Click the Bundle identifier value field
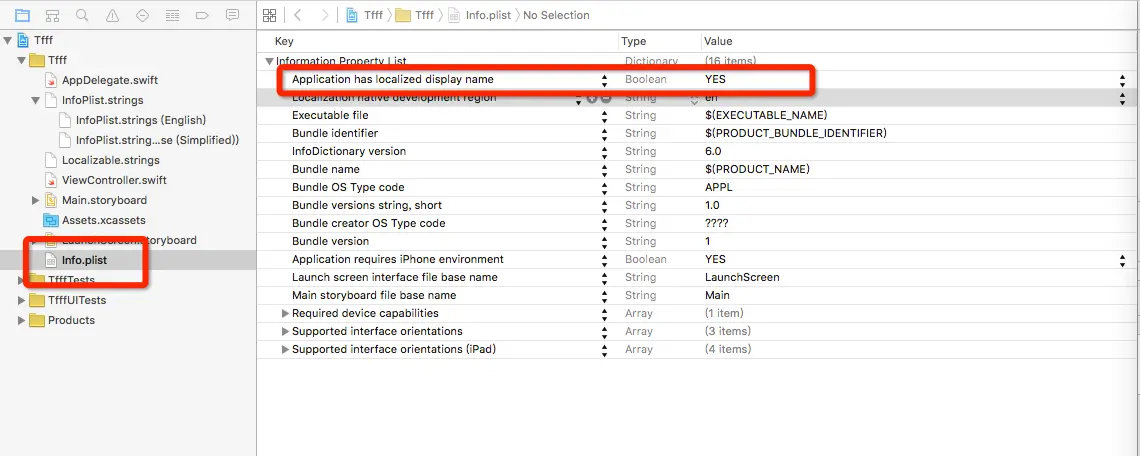1140x456 pixels. (x=781, y=133)
